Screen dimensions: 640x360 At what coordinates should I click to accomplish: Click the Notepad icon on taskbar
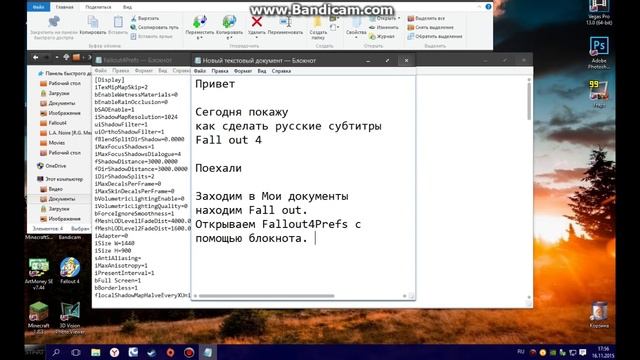(x=208, y=352)
